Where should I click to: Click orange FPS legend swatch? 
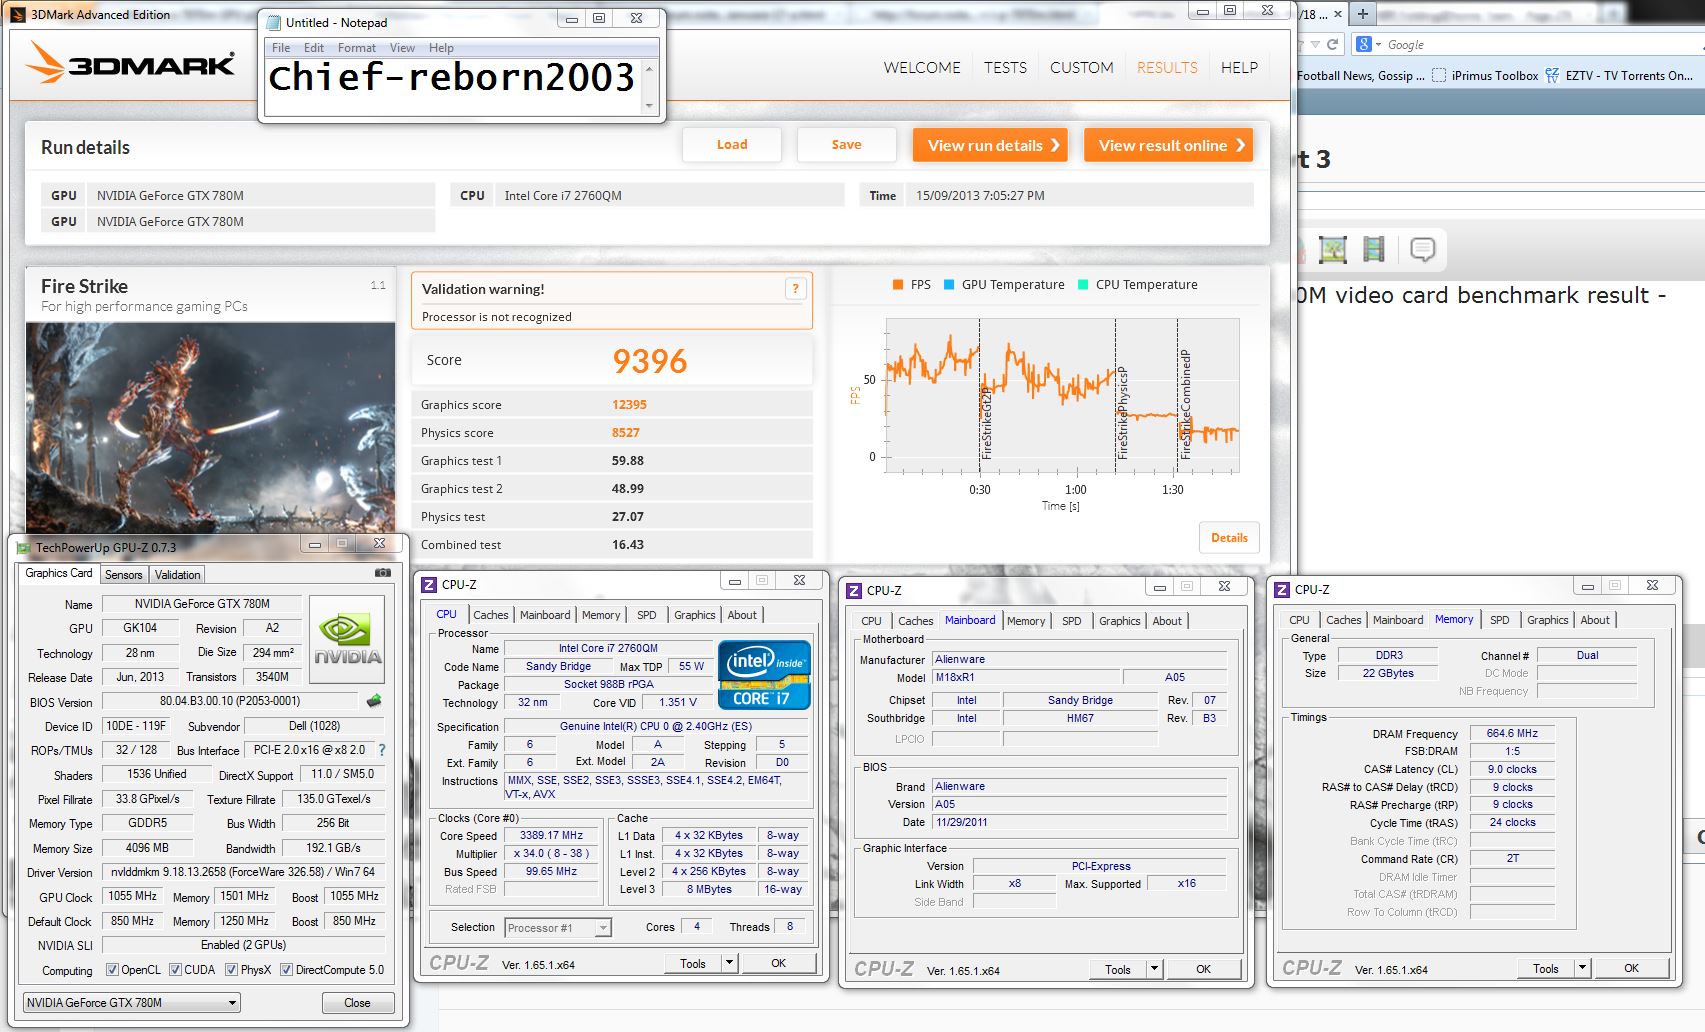tap(898, 284)
